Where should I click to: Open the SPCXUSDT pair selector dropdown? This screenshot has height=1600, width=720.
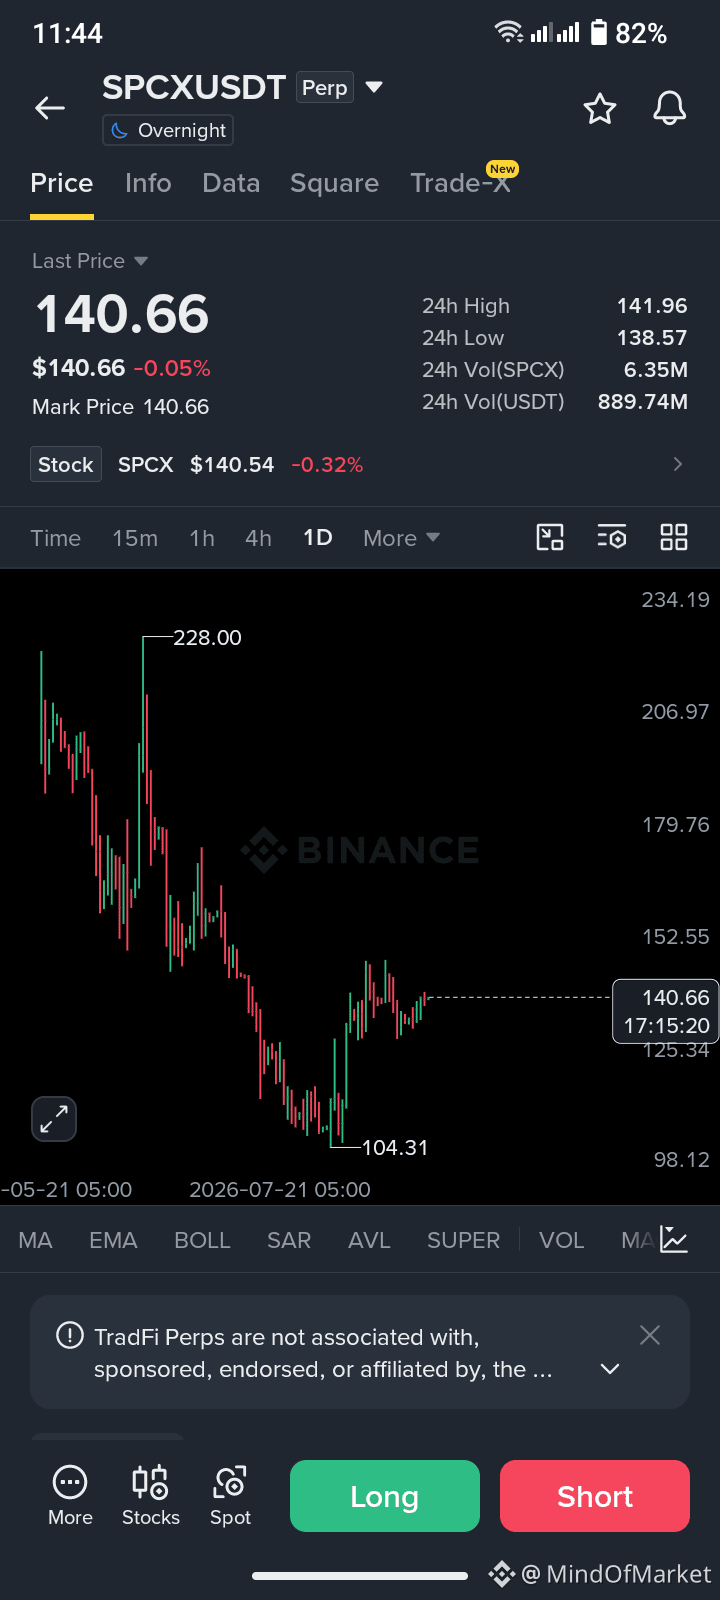(374, 87)
